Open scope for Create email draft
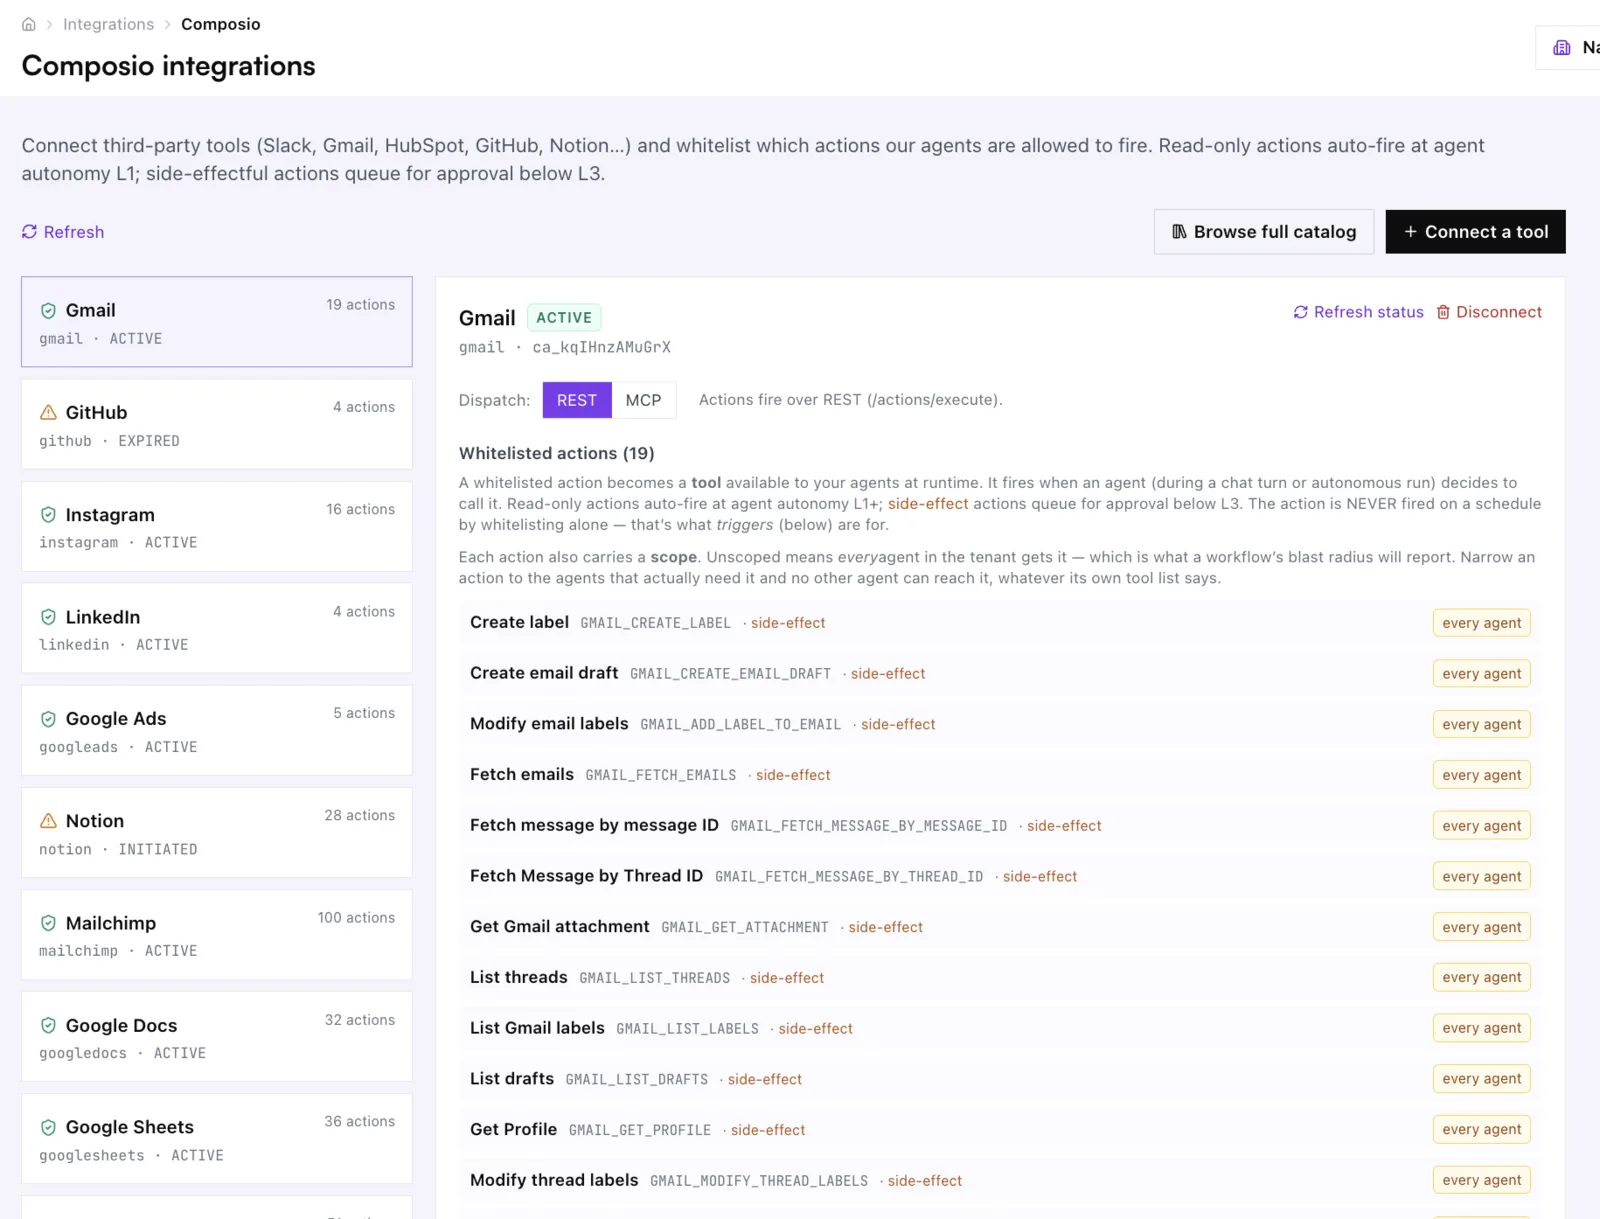Image resolution: width=1600 pixels, height=1219 pixels. pyautogui.click(x=1481, y=674)
